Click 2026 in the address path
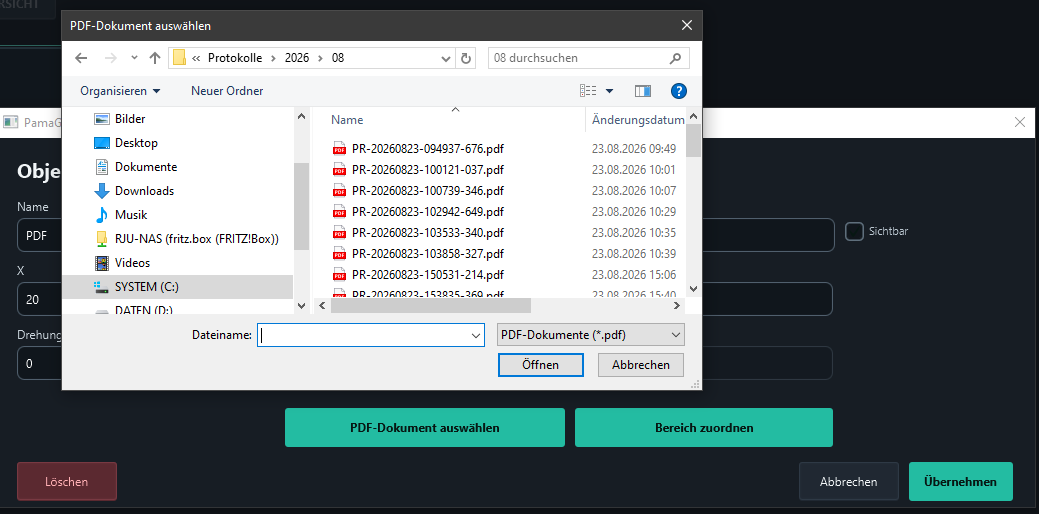The width and height of the screenshot is (1039, 514). pyautogui.click(x=297, y=58)
